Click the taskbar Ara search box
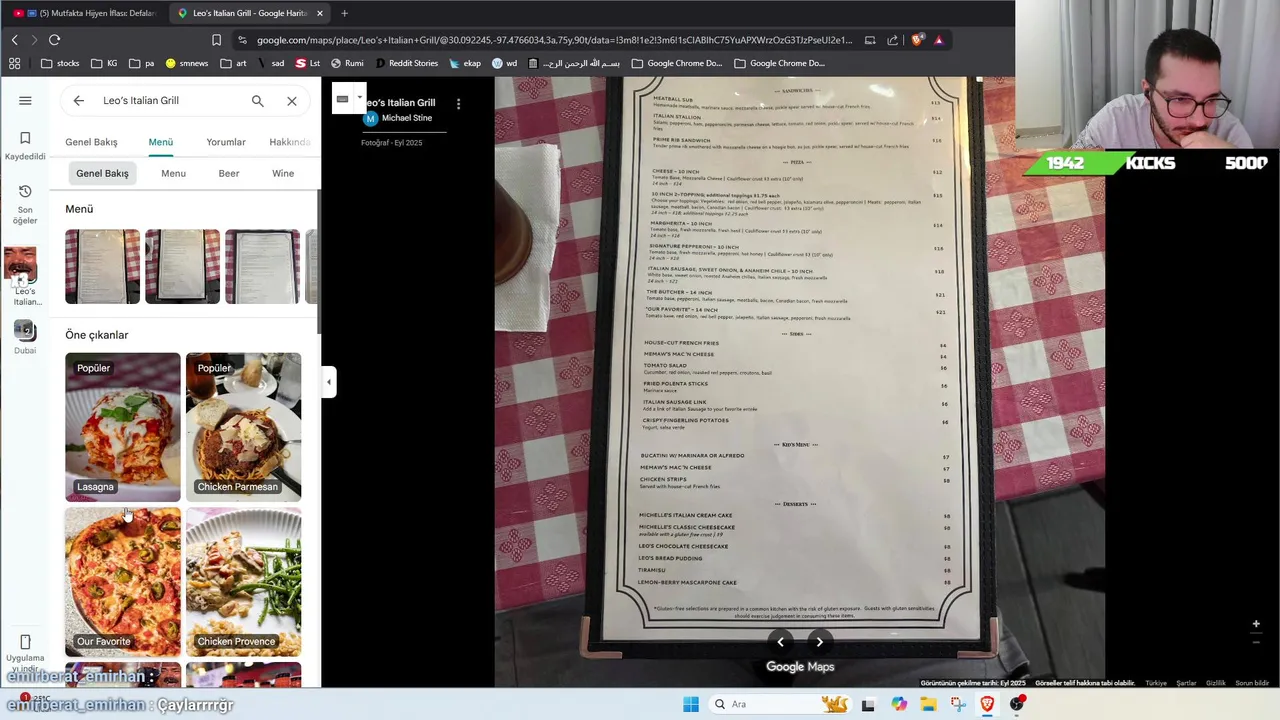The width and height of the screenshot is (1280, 720). [780, 704]
